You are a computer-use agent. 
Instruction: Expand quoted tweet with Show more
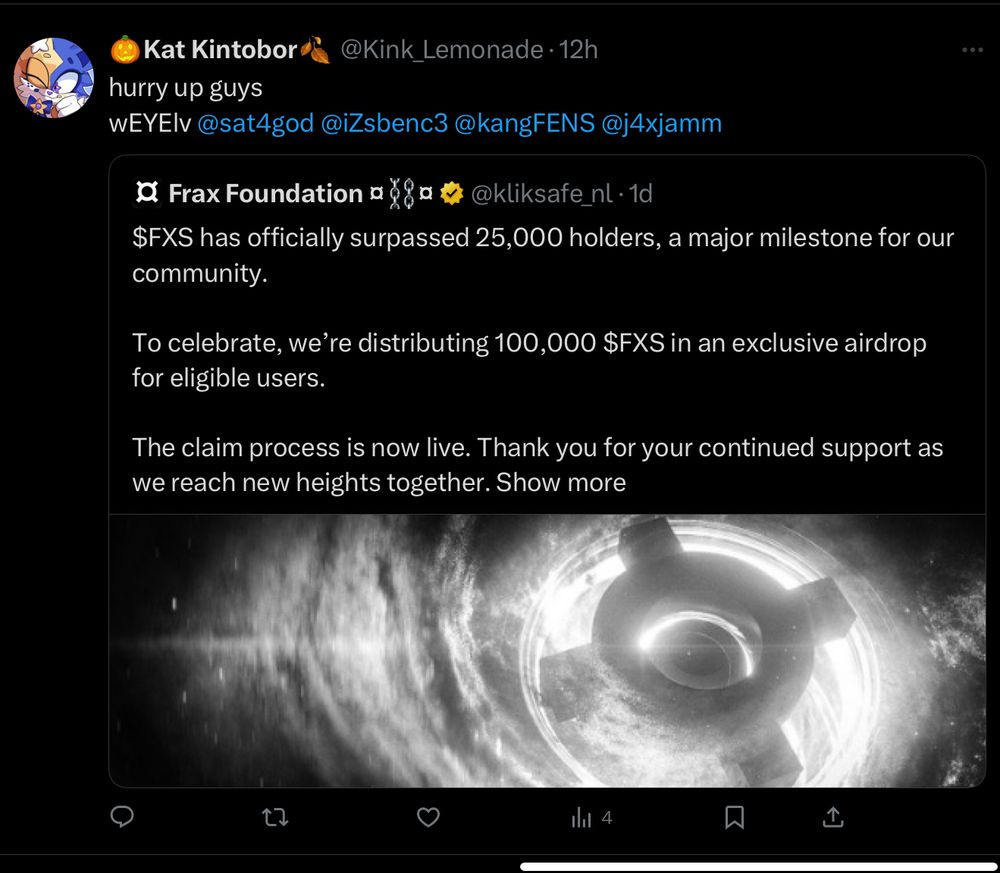coord(561,482)
